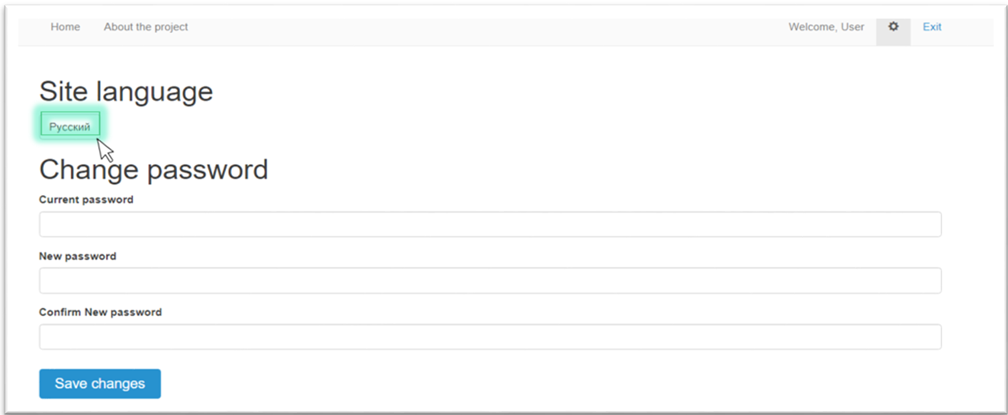
Task: Click the cog icon beside Welcome, User
Action: 893,27
